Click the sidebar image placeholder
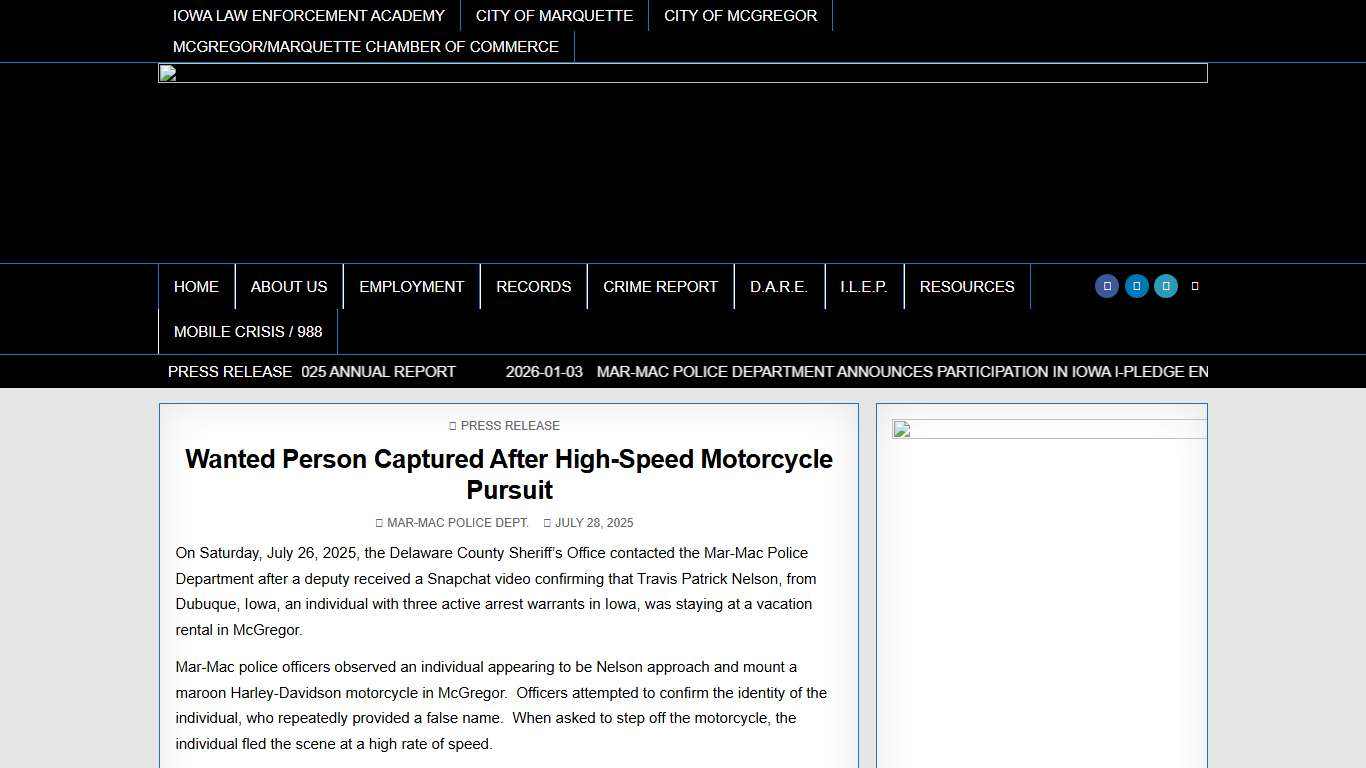The image size is (1366, 768). (x=1048, y=430)
